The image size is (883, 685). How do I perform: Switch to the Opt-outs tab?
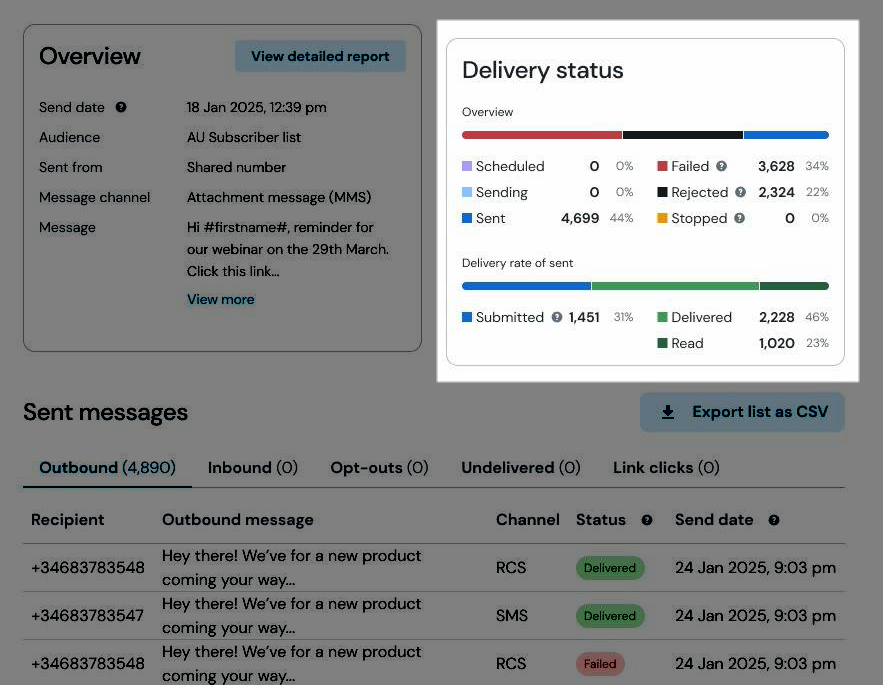point(380,468)
